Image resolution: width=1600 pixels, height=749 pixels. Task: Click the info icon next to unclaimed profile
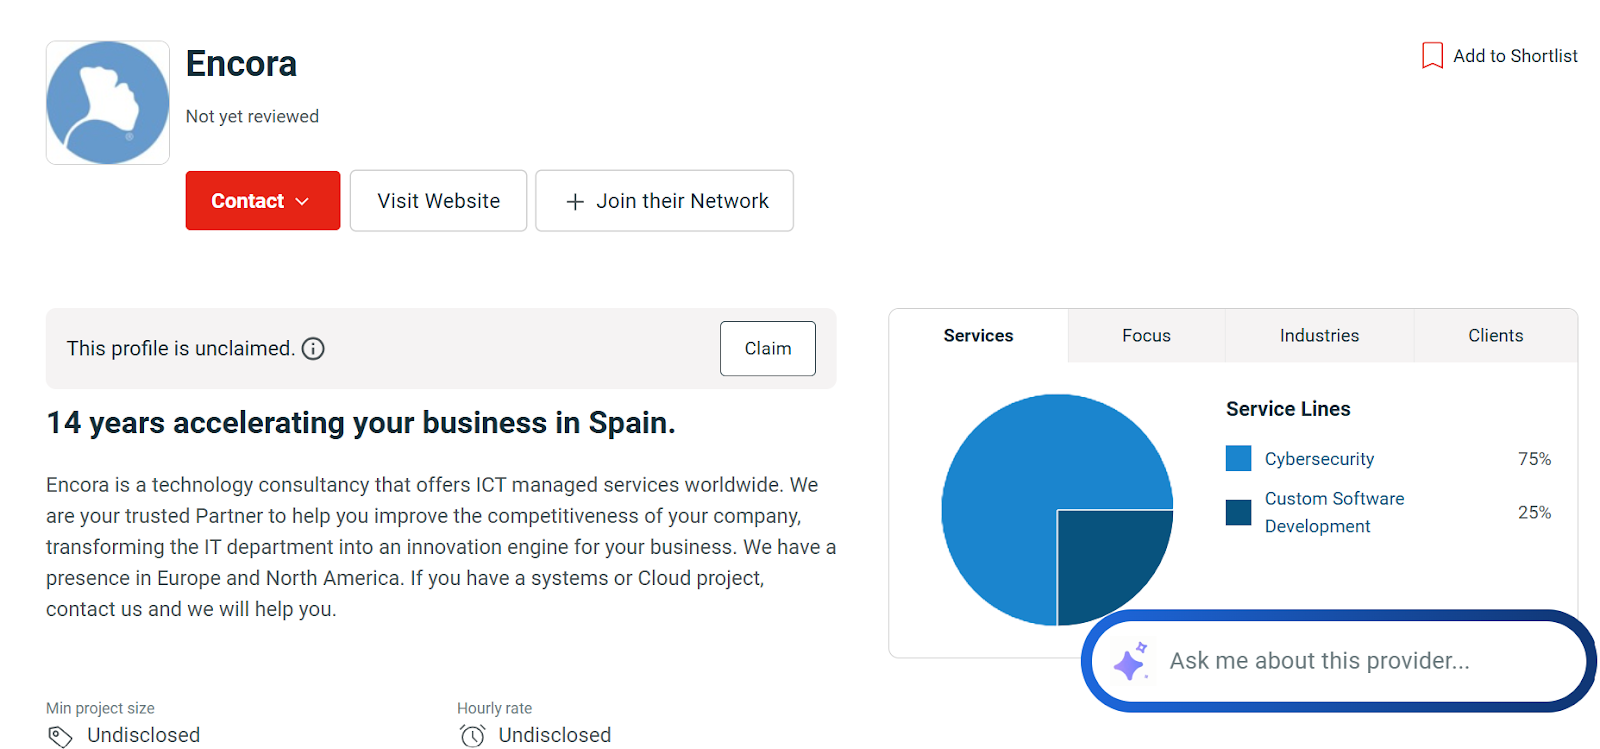(313, 349)
